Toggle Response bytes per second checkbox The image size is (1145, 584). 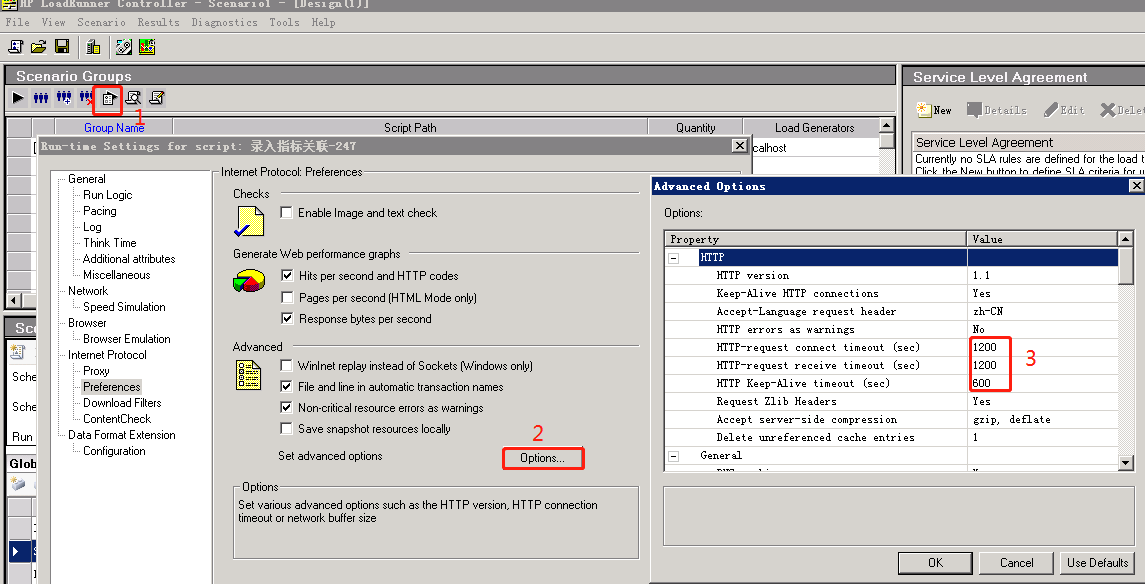(287, 319)
